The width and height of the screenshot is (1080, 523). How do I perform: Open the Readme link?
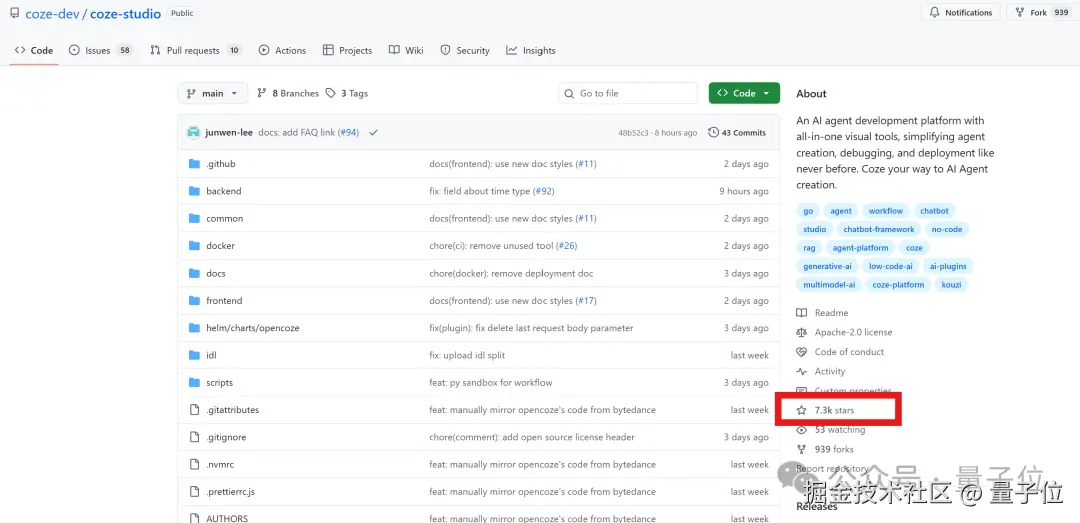pyautogui.click(x=822, y=313)
